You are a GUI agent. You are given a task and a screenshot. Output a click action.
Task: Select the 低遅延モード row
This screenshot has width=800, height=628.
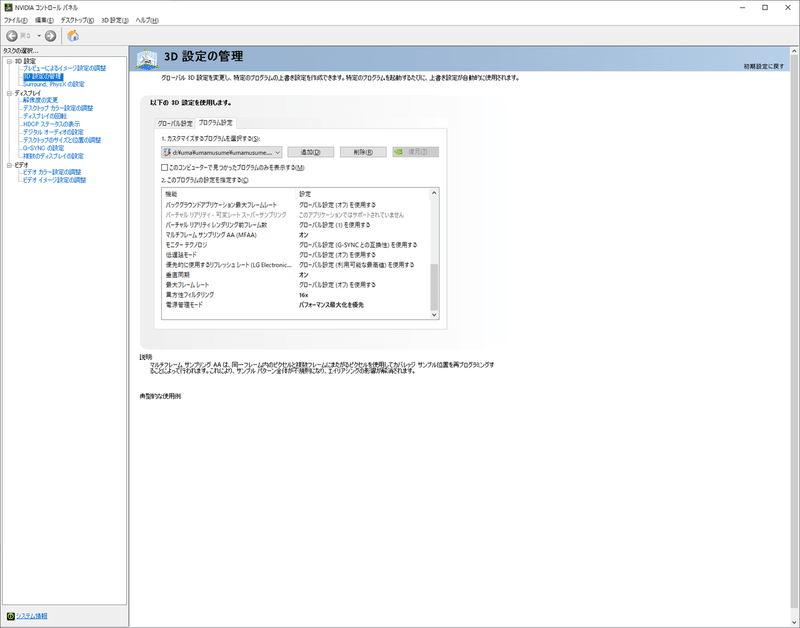coord(296,255)
